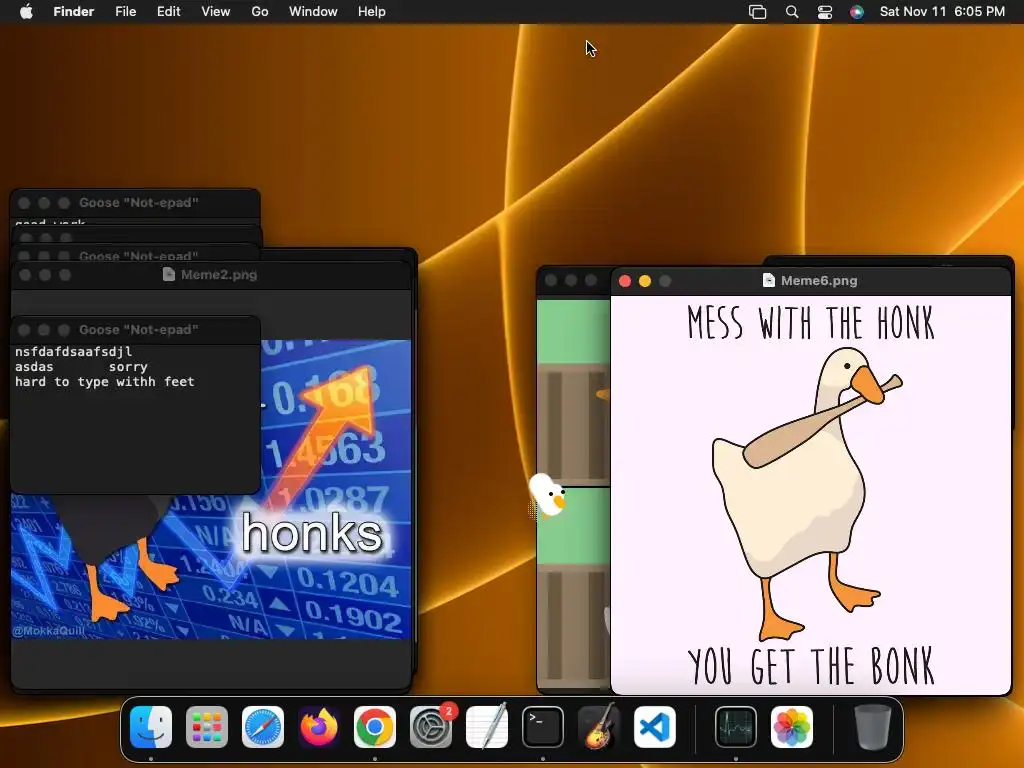Click the "MESS WITH THE HONK" caption

click(x=811, y=323)
